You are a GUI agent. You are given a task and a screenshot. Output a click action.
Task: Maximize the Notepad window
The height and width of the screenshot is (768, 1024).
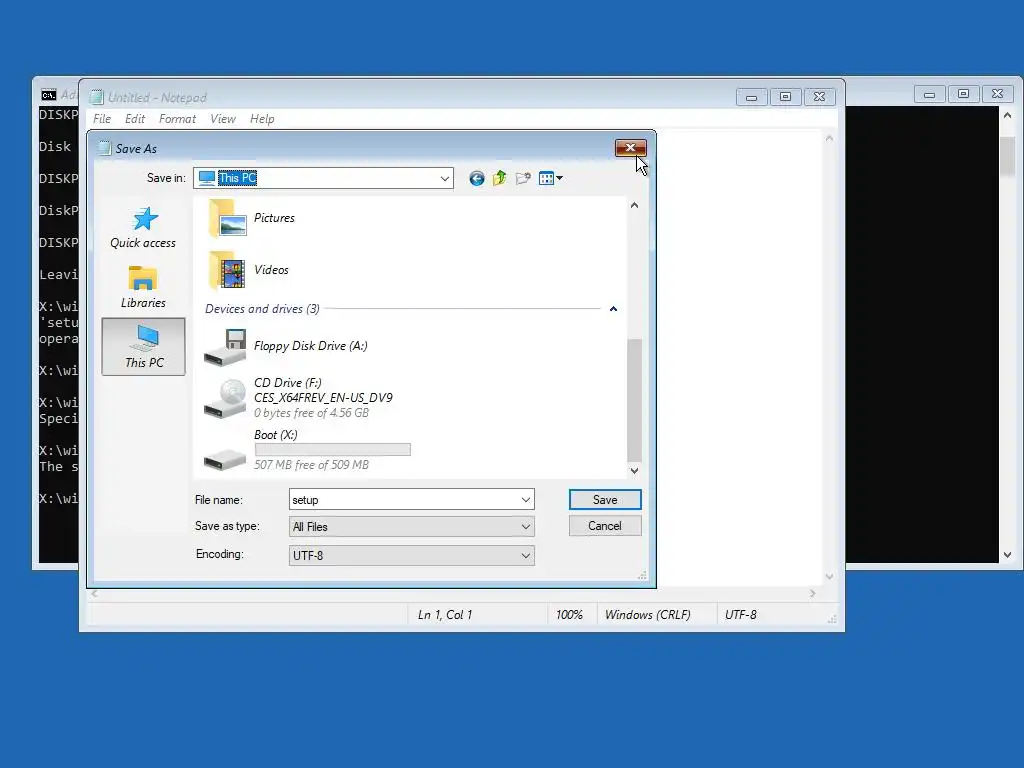[785, 97]
